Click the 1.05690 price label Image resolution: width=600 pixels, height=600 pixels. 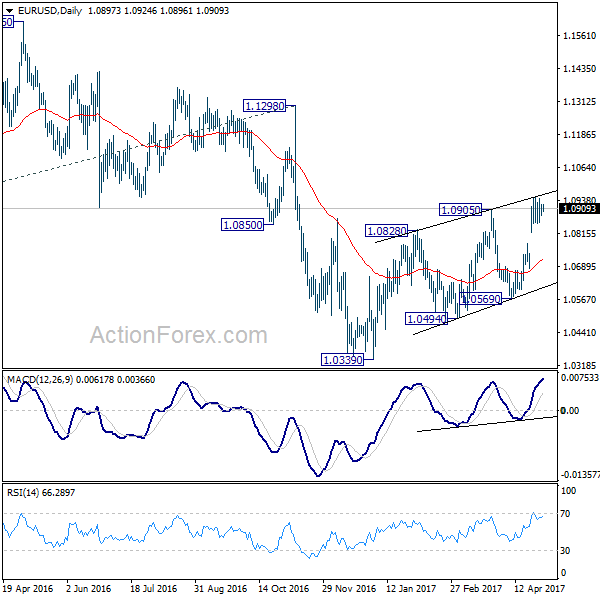point(481,298)
